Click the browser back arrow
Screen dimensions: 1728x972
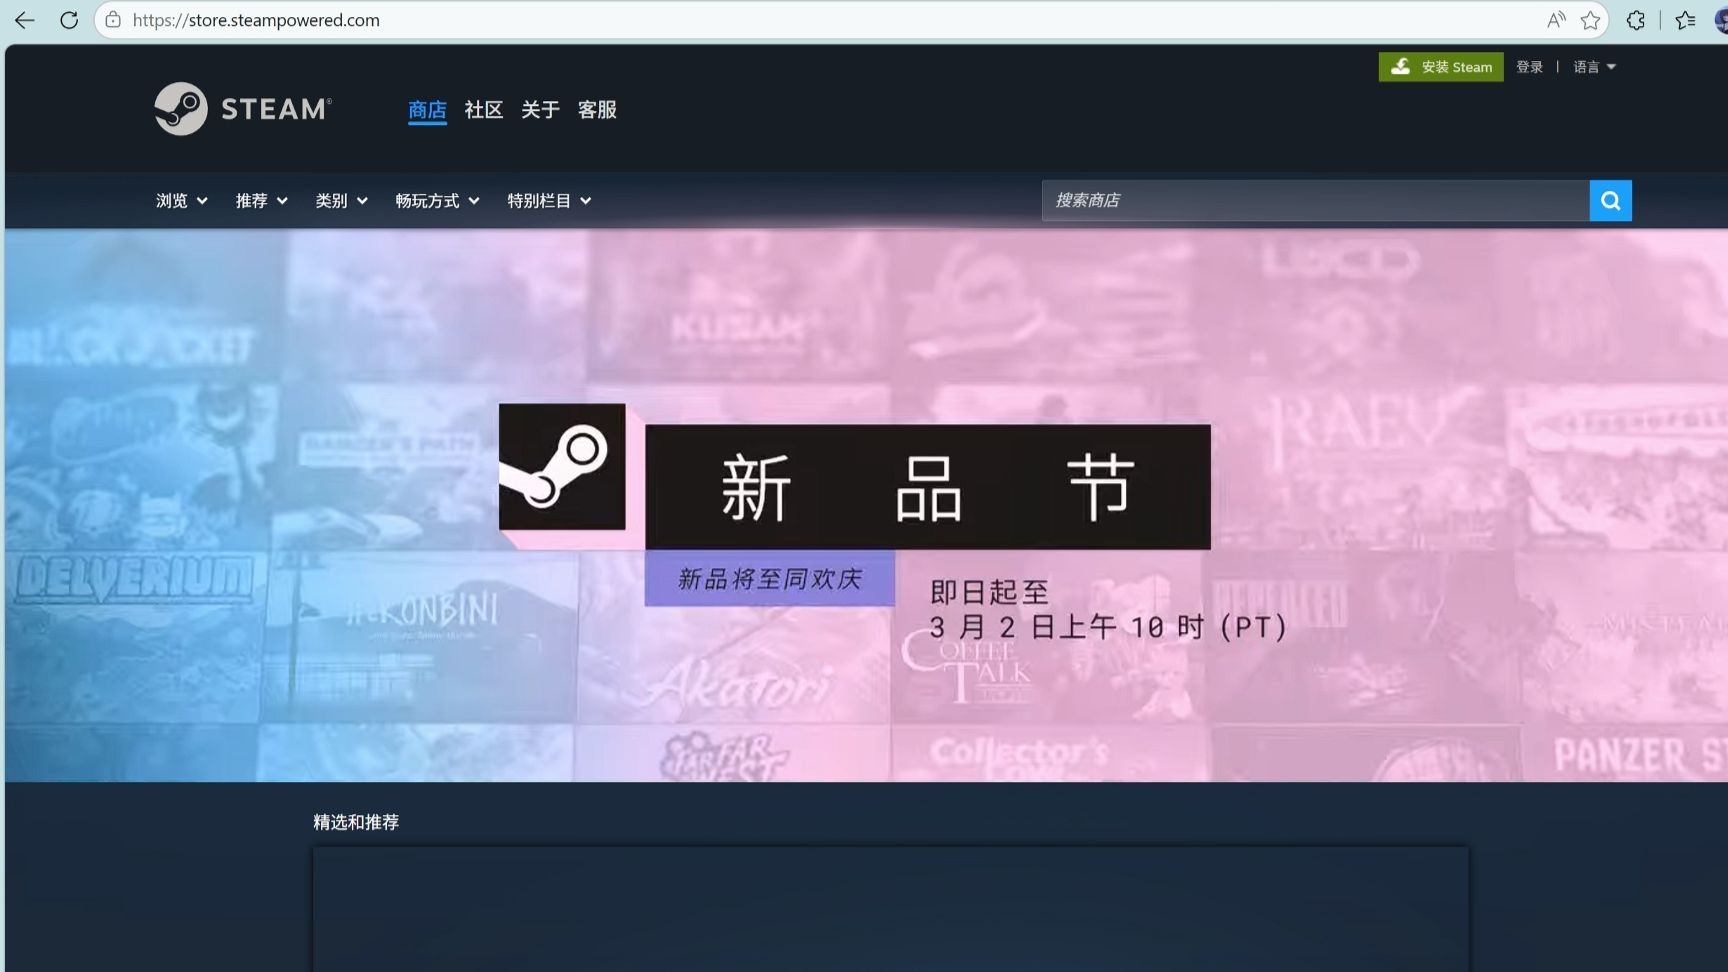25,20
